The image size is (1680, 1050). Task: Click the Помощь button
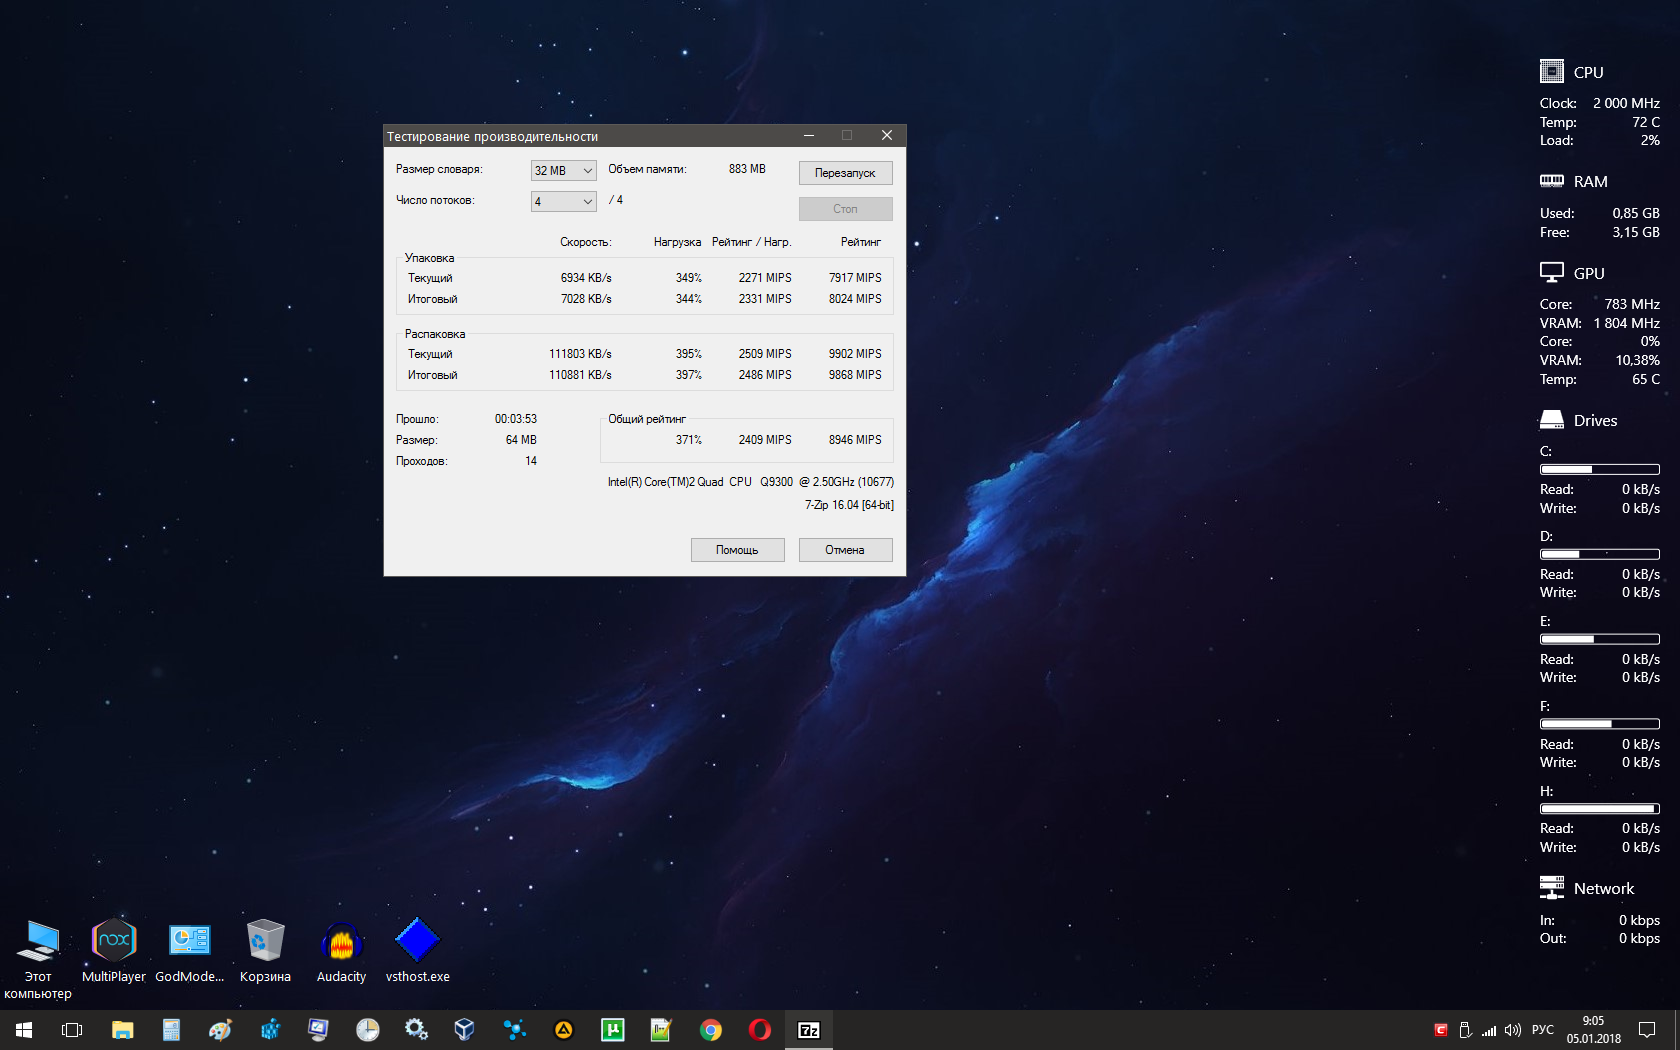click(737, 550)
